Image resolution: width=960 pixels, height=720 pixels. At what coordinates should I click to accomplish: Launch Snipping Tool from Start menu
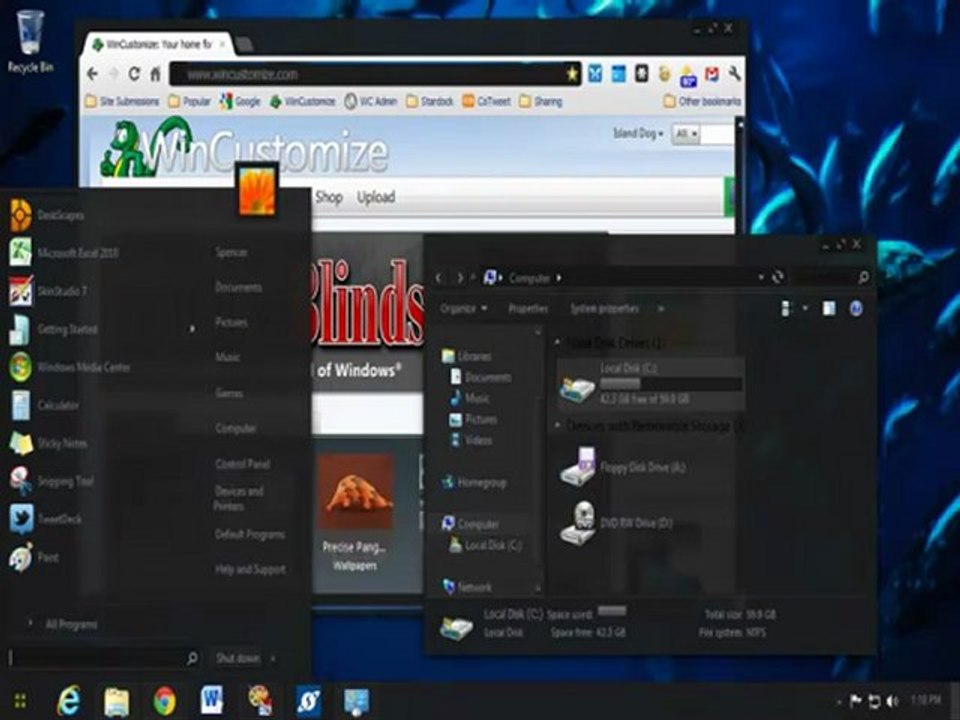(x=51, y=481)
